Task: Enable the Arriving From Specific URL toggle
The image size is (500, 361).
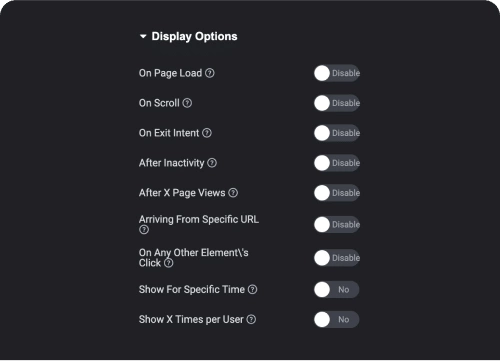Action: coord(337,224)
